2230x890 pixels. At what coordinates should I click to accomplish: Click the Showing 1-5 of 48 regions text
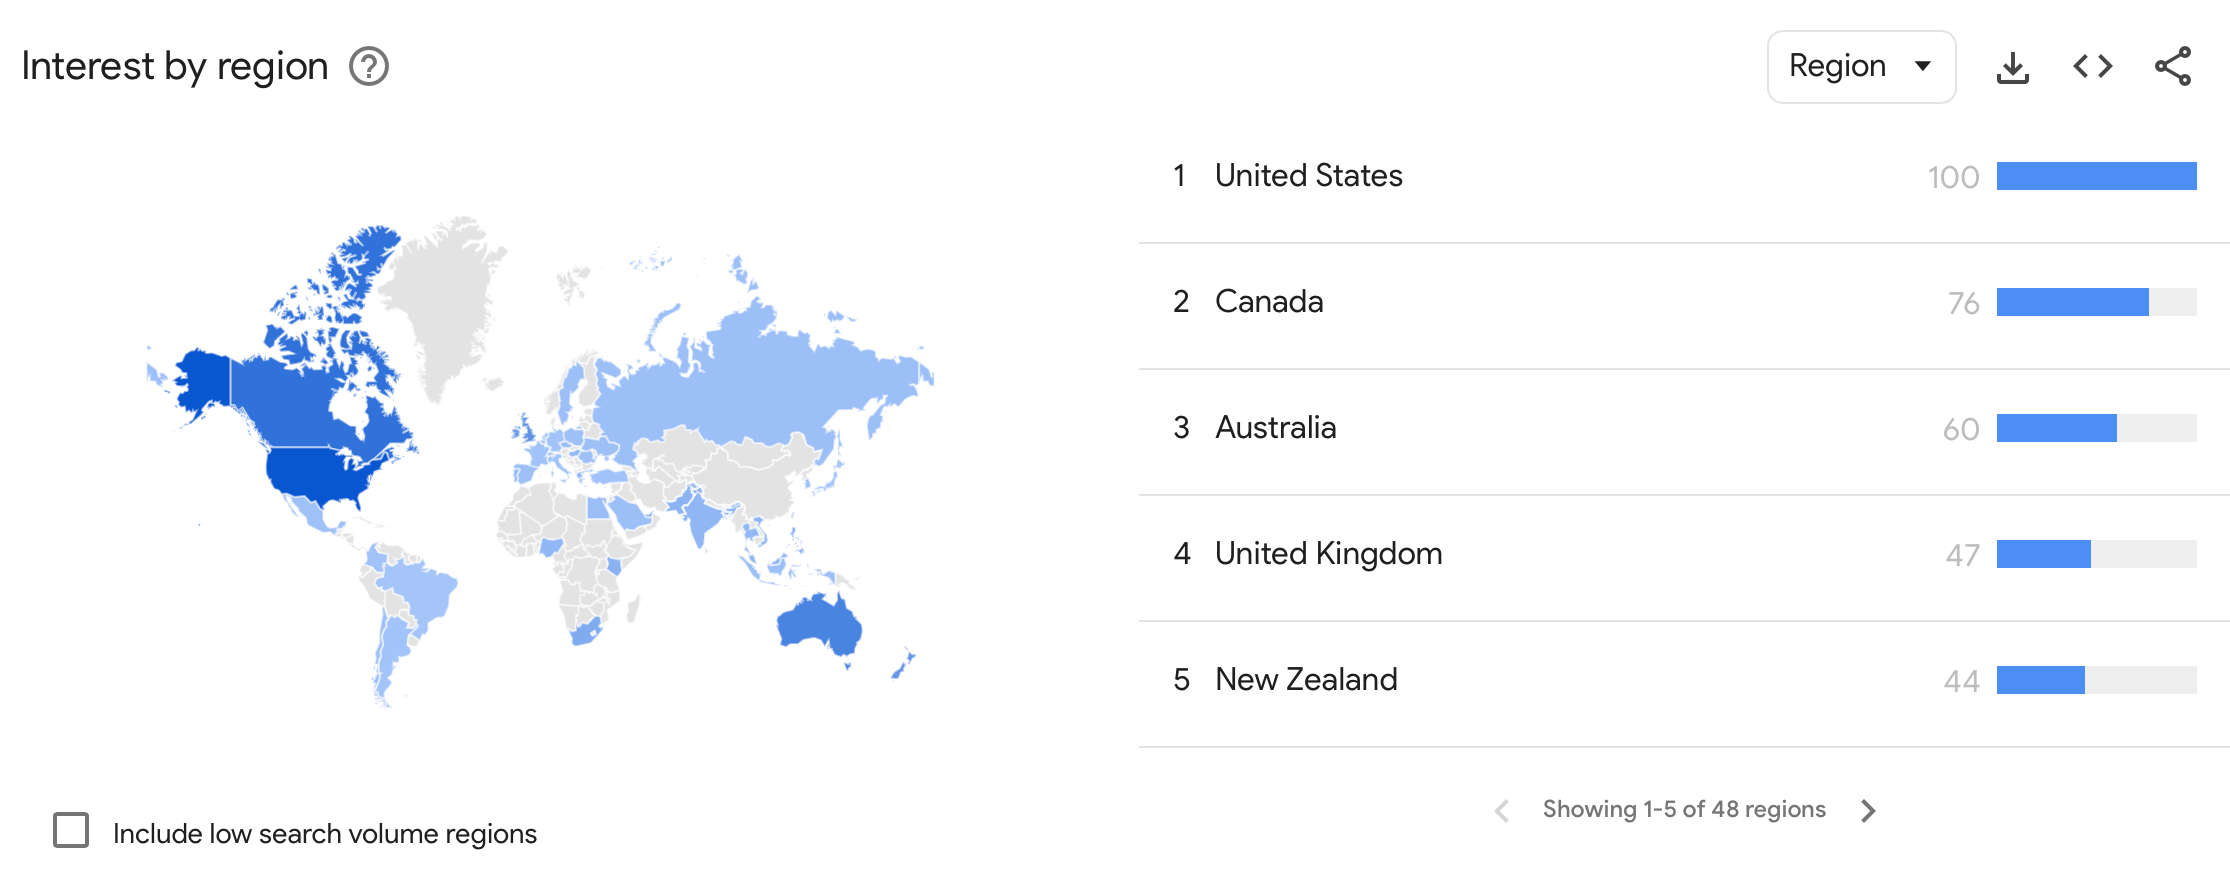(1684, 810)
